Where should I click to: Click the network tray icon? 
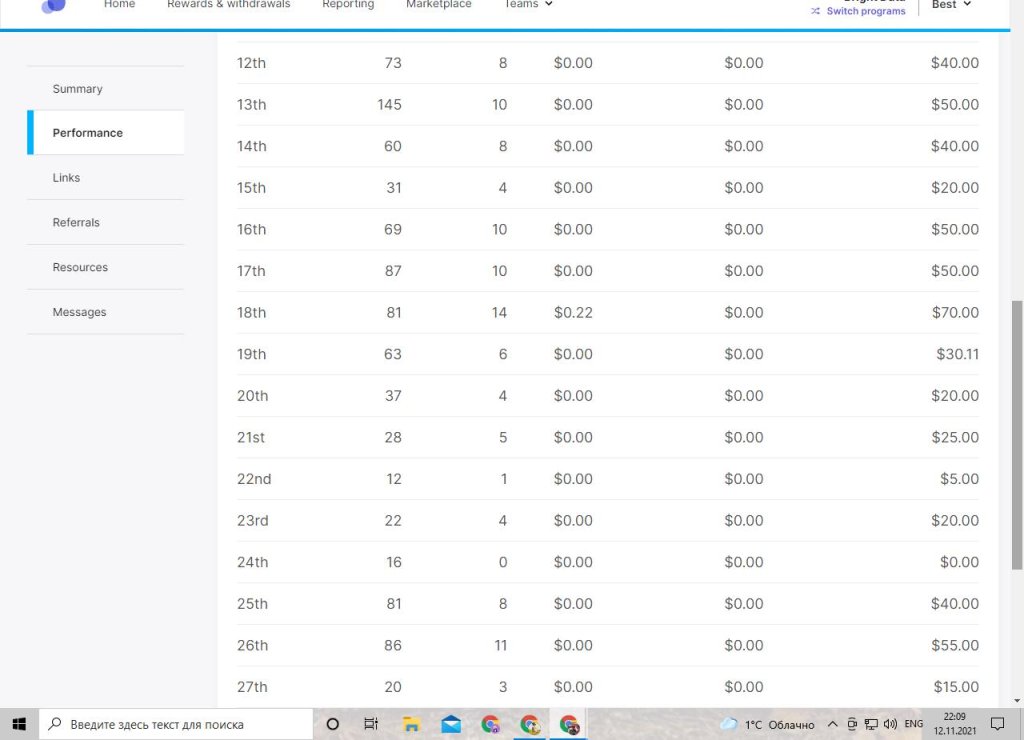tap(871, 724)
